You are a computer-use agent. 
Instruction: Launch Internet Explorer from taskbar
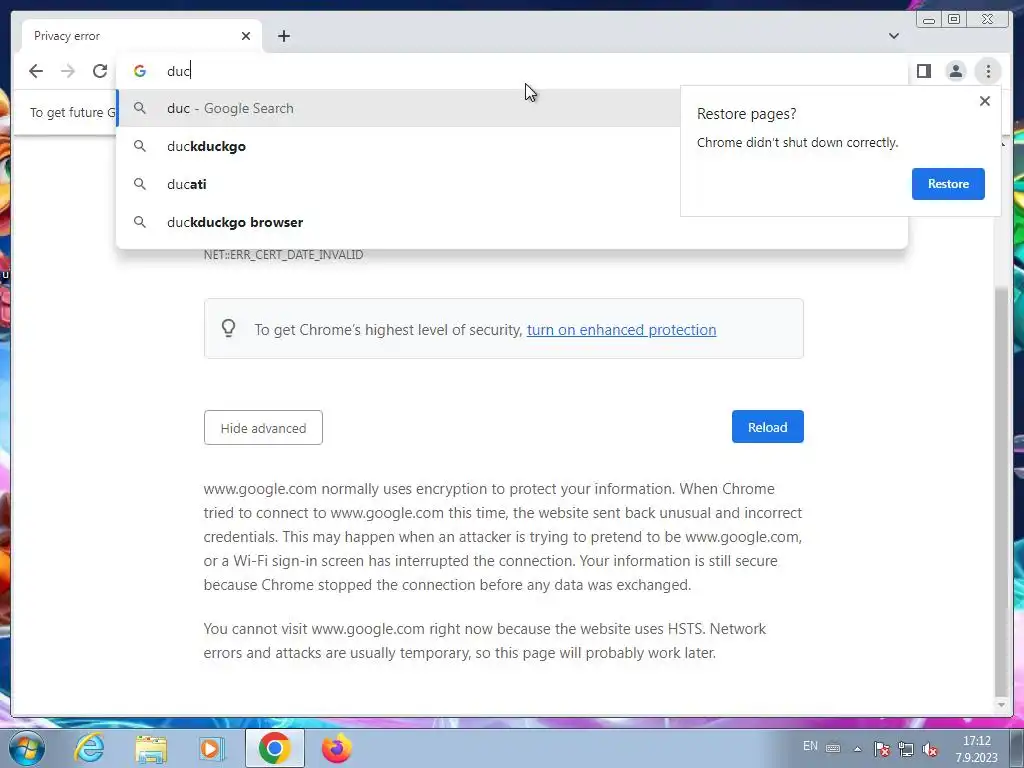click(89, 748)
